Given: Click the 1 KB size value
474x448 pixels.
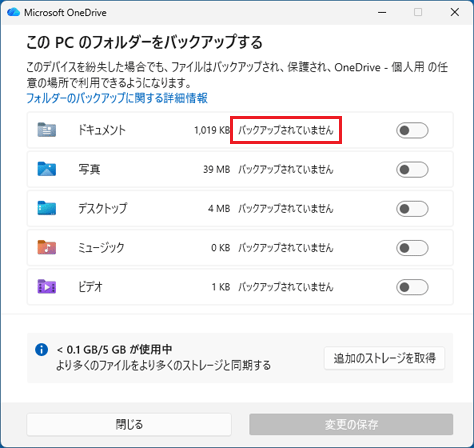Looking at the screenshot, I should pos(221,287).
